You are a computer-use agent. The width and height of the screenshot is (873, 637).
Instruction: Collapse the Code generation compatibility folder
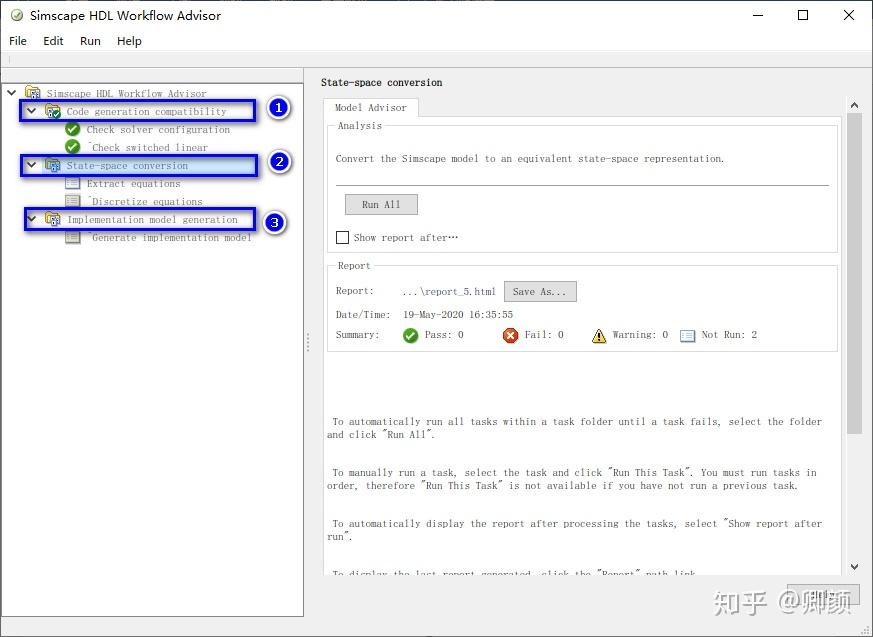tap(32, 111)
